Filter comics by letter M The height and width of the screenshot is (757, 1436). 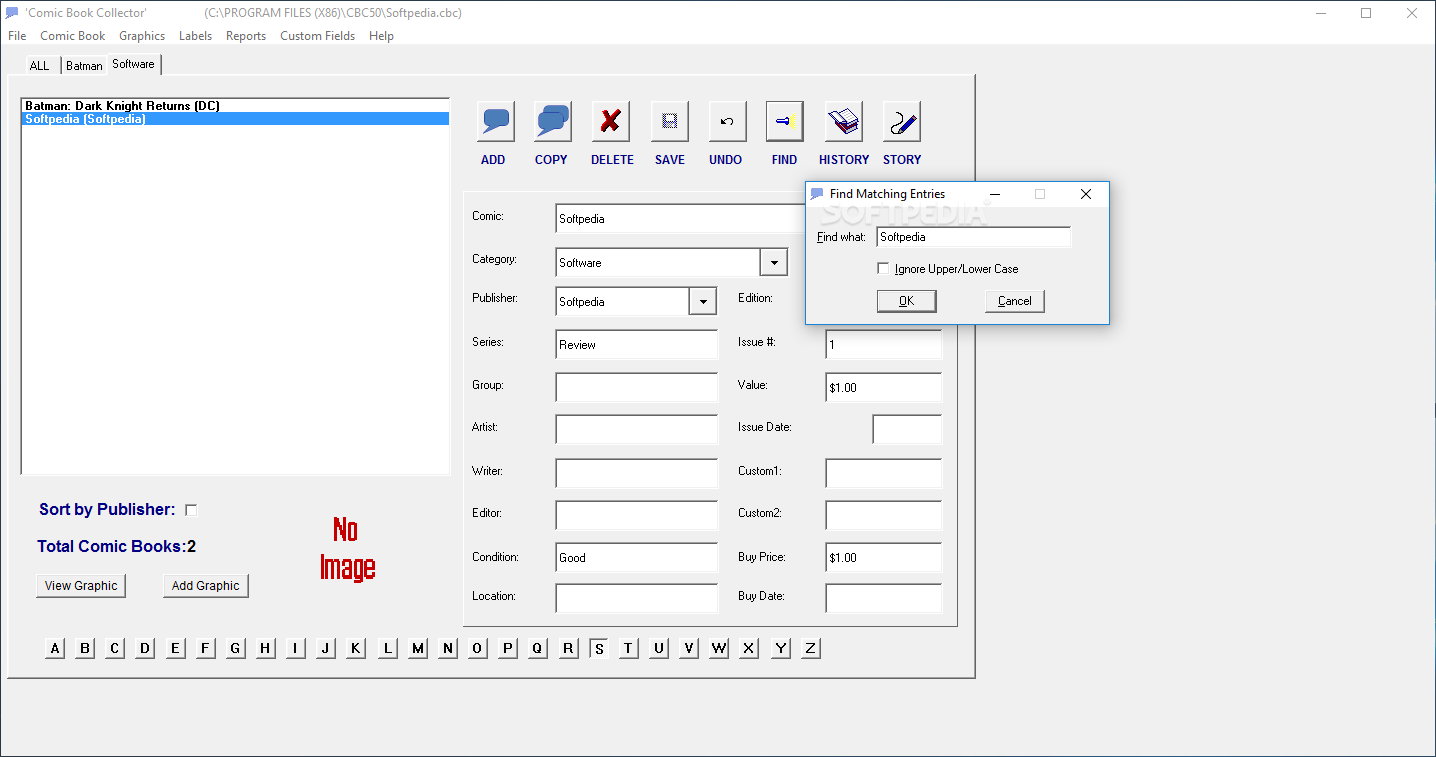coord(418,648)
